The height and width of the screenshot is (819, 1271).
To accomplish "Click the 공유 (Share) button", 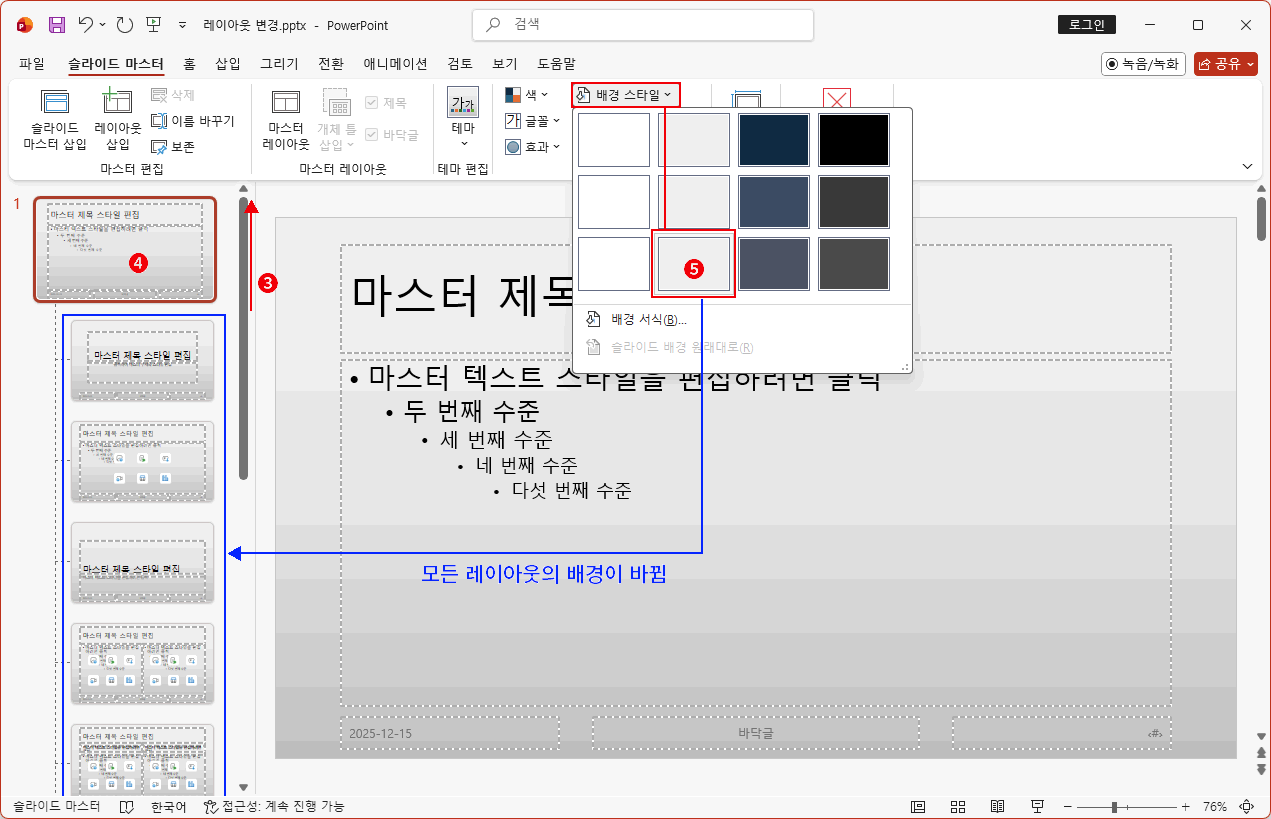I will 1225,63.
